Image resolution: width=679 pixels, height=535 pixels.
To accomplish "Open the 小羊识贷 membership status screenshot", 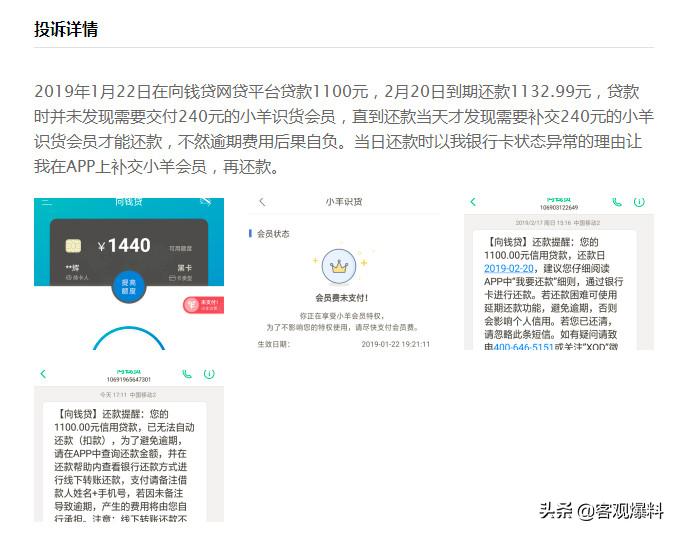I will pyautogui.click(x=344, y=274).
